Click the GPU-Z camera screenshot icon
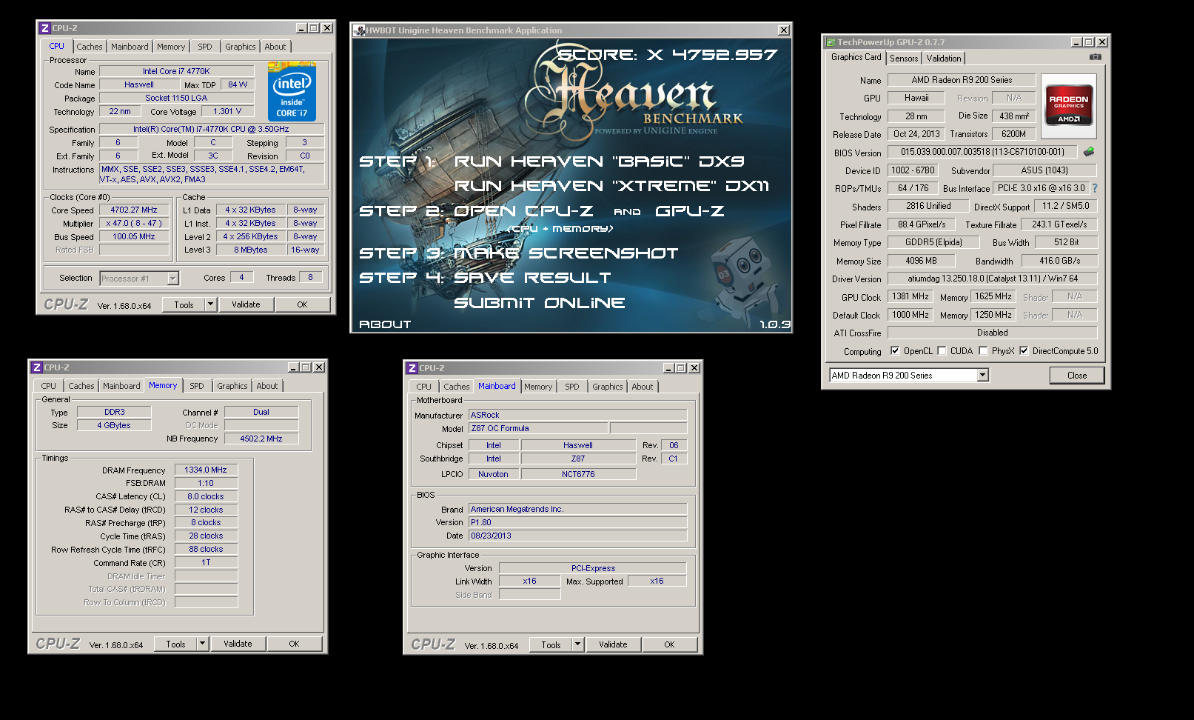1194x720 pixels. tap(1095, 57)
